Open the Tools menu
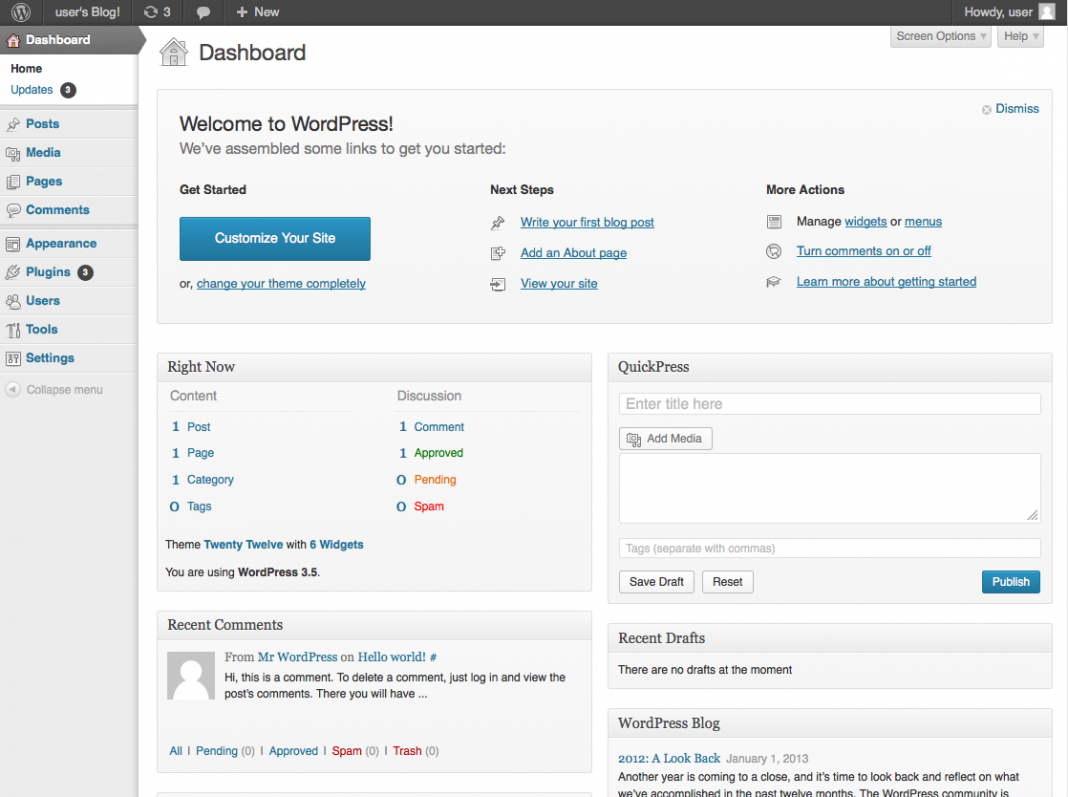 tap(42, 329)
